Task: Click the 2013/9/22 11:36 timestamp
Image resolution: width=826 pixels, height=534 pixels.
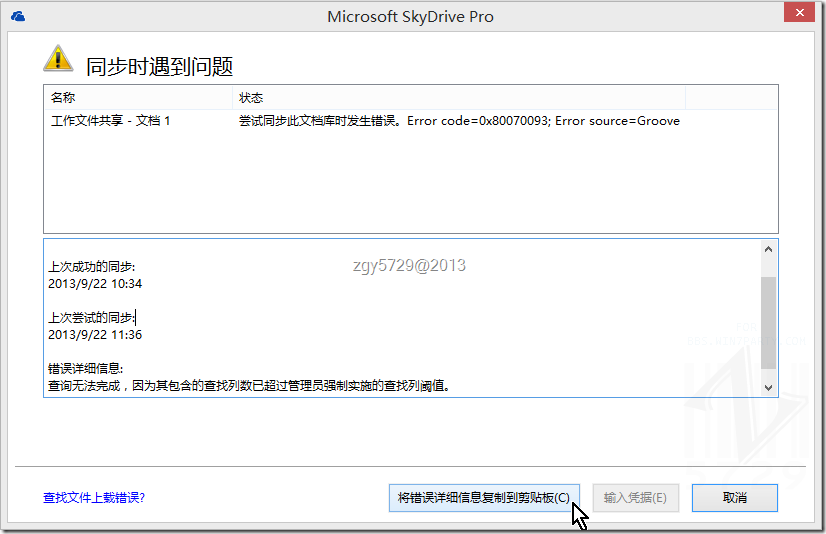Action: (x=95, y=335)
